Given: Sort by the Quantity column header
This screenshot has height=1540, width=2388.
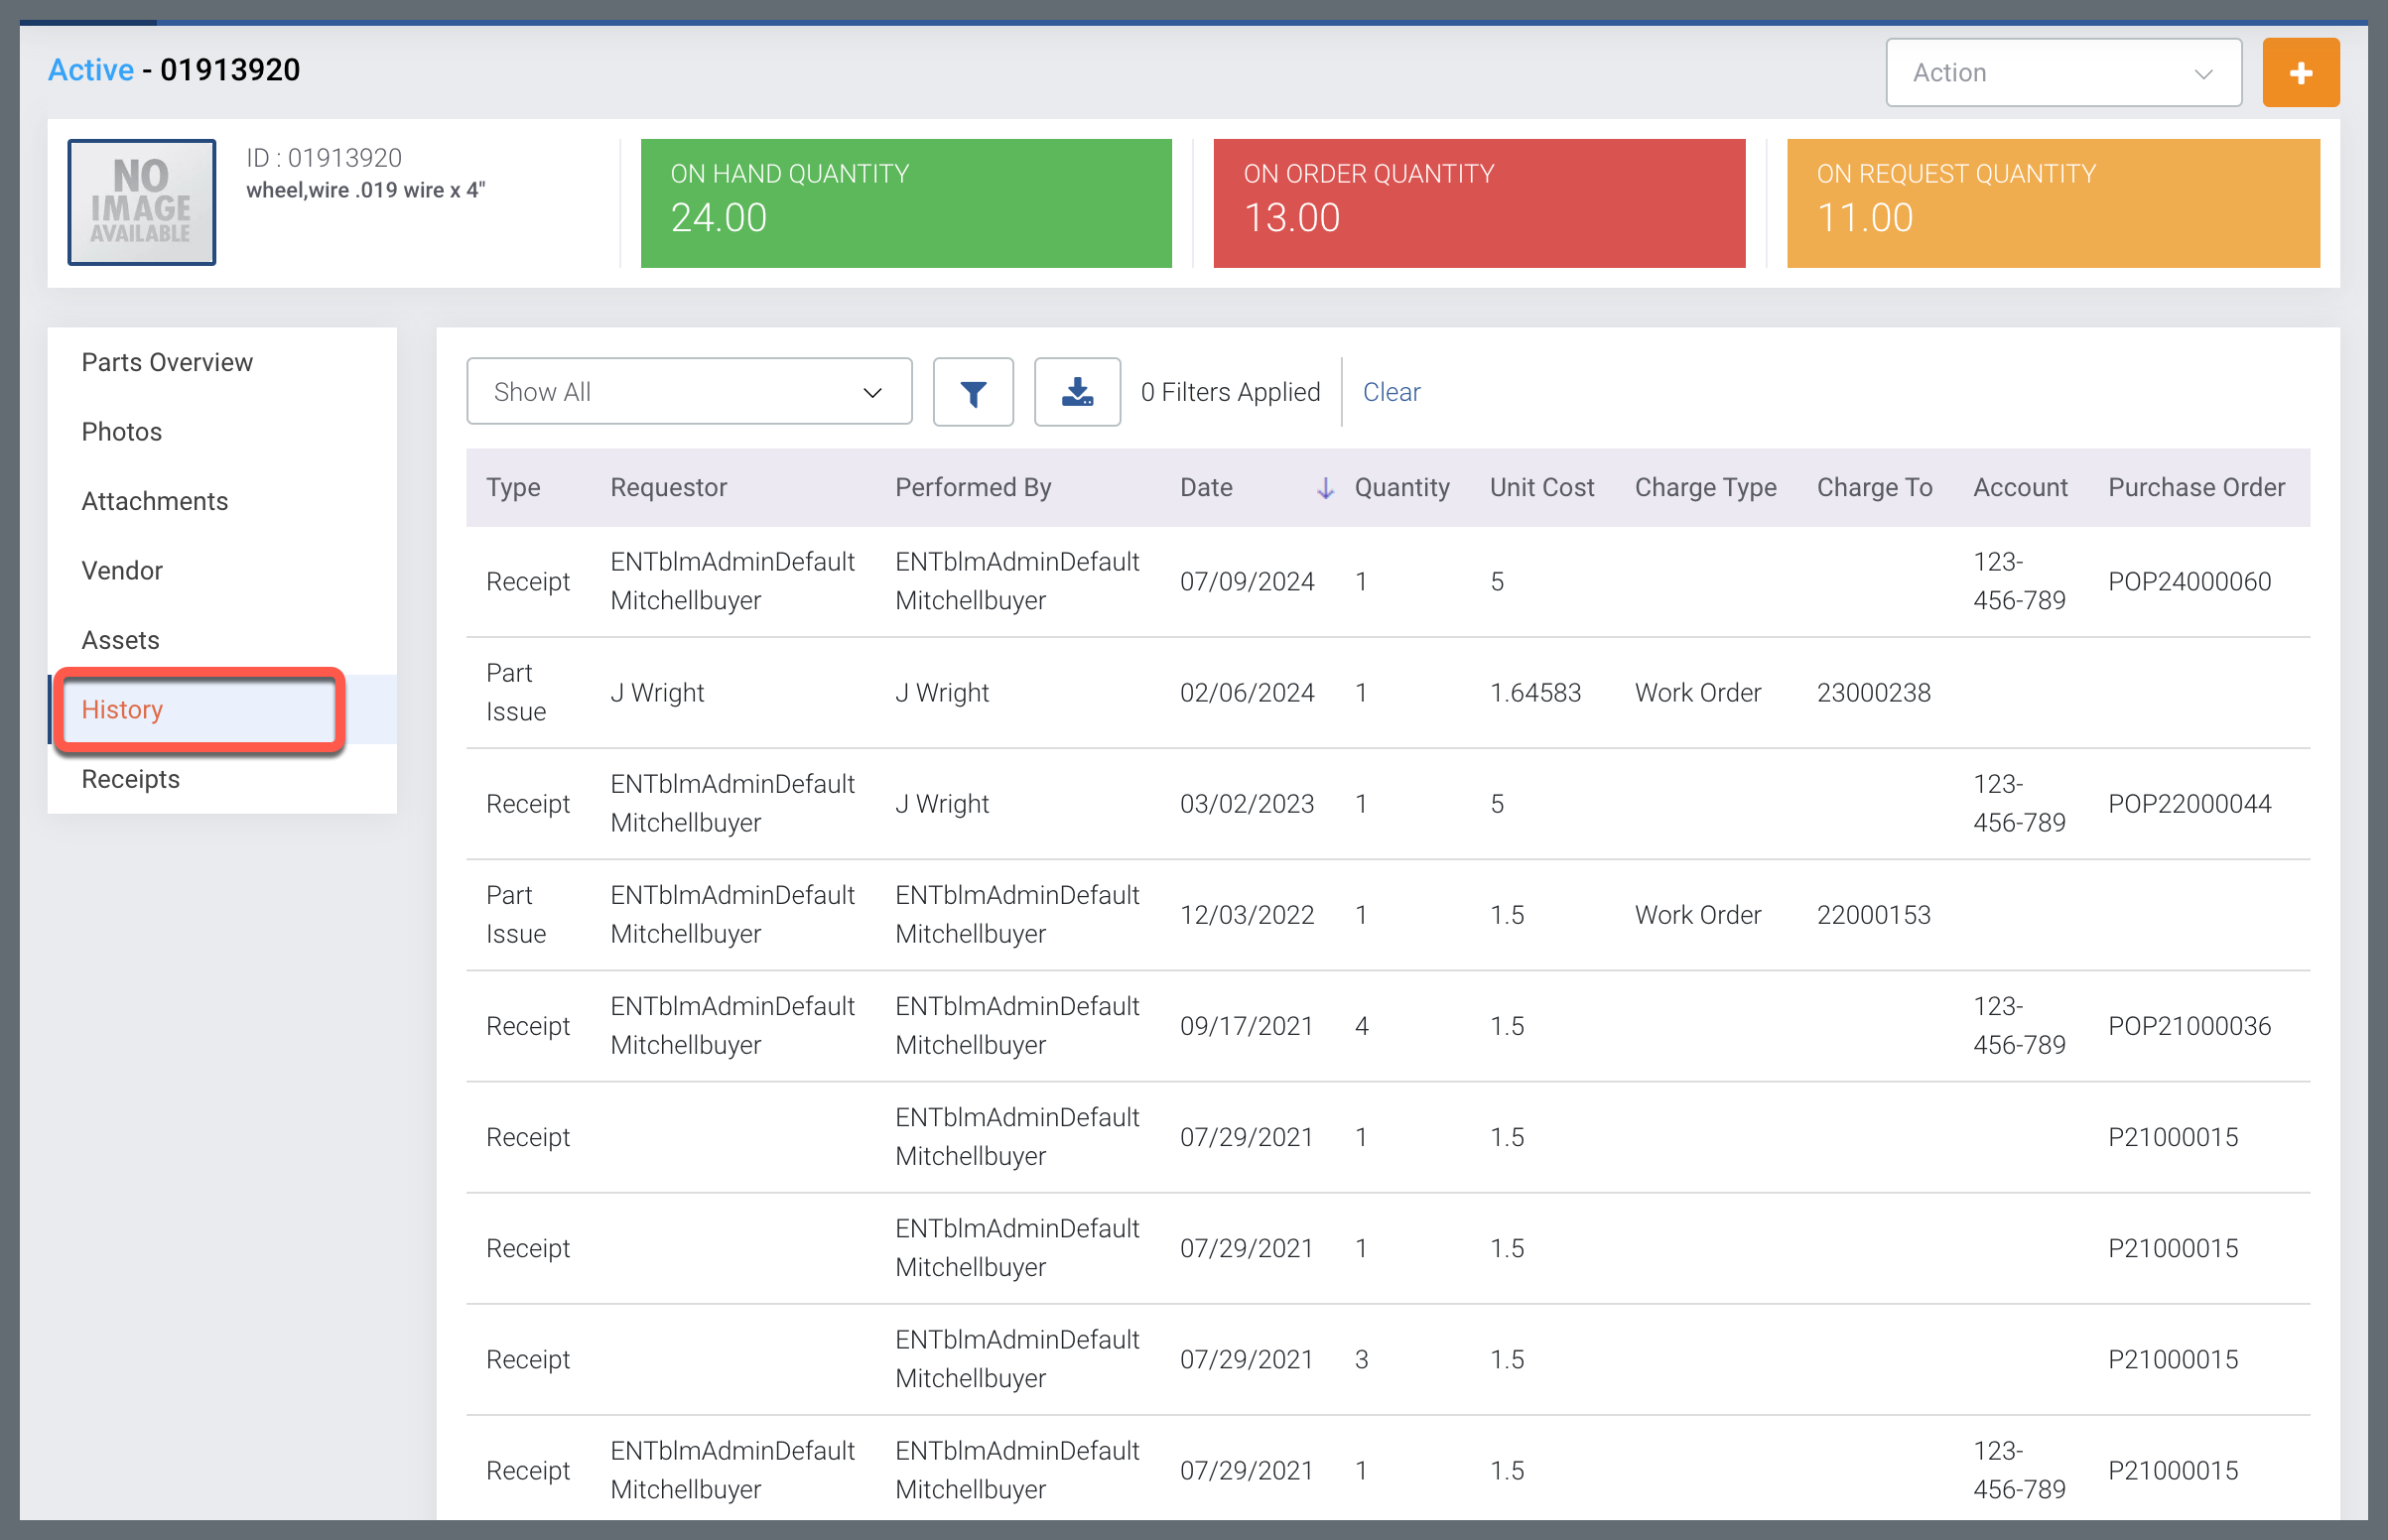Looking at the screenshot, I should tap(1401, 488).
